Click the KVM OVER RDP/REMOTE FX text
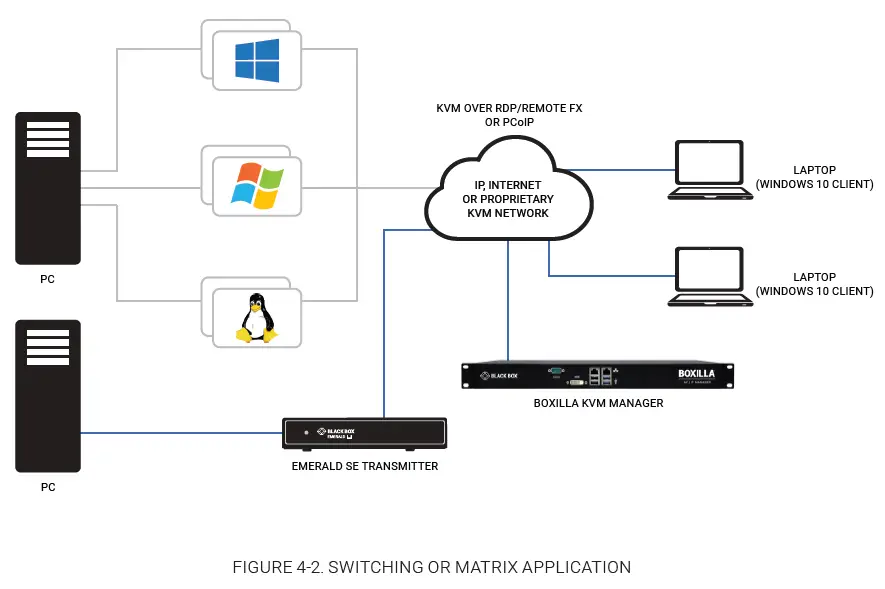This screenshot has width=885, height=589. (508, 108)
